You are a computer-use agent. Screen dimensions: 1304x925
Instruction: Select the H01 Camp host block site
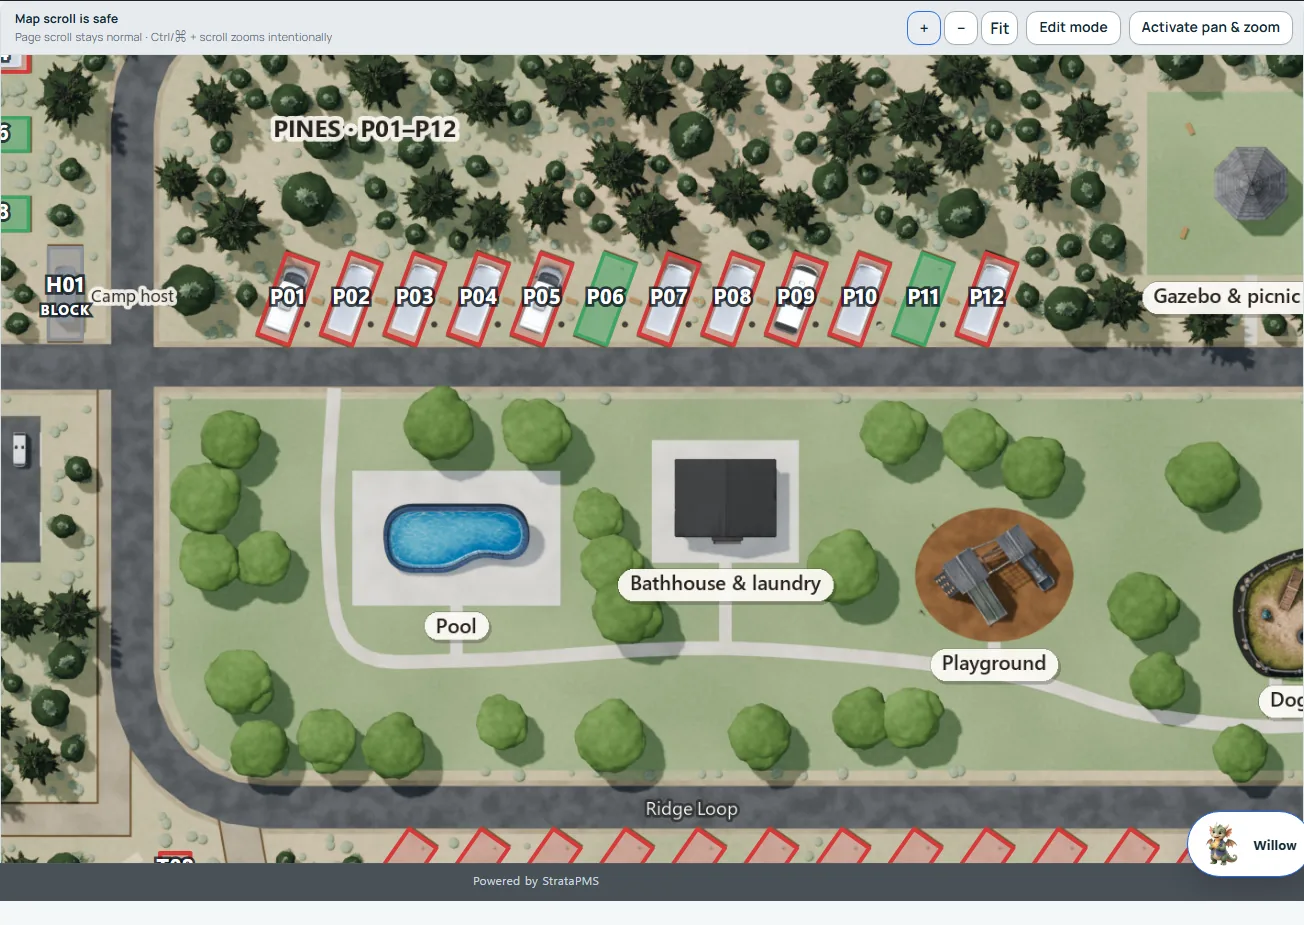pyautogui.click(x=65, y=294)
